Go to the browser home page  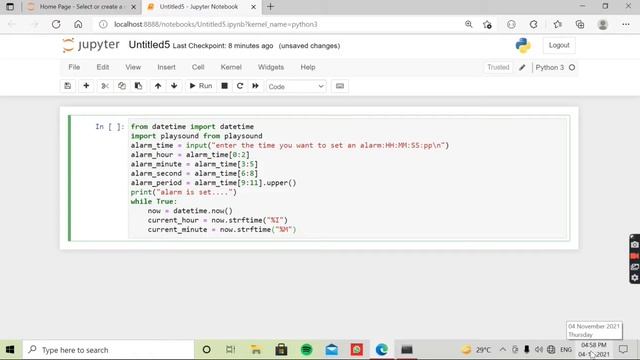point(78,24)
